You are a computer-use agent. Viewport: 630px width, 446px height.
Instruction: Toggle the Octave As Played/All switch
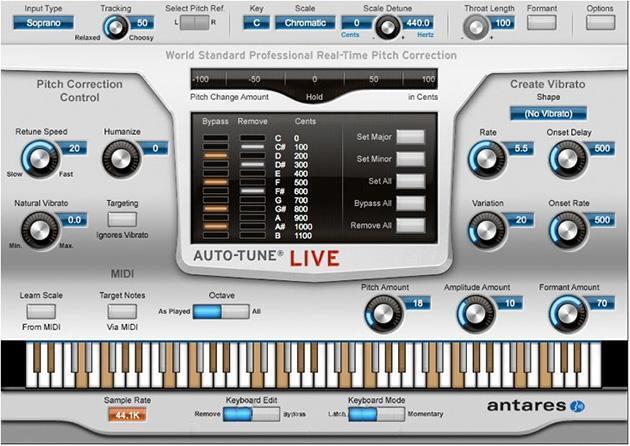[220, 312]
